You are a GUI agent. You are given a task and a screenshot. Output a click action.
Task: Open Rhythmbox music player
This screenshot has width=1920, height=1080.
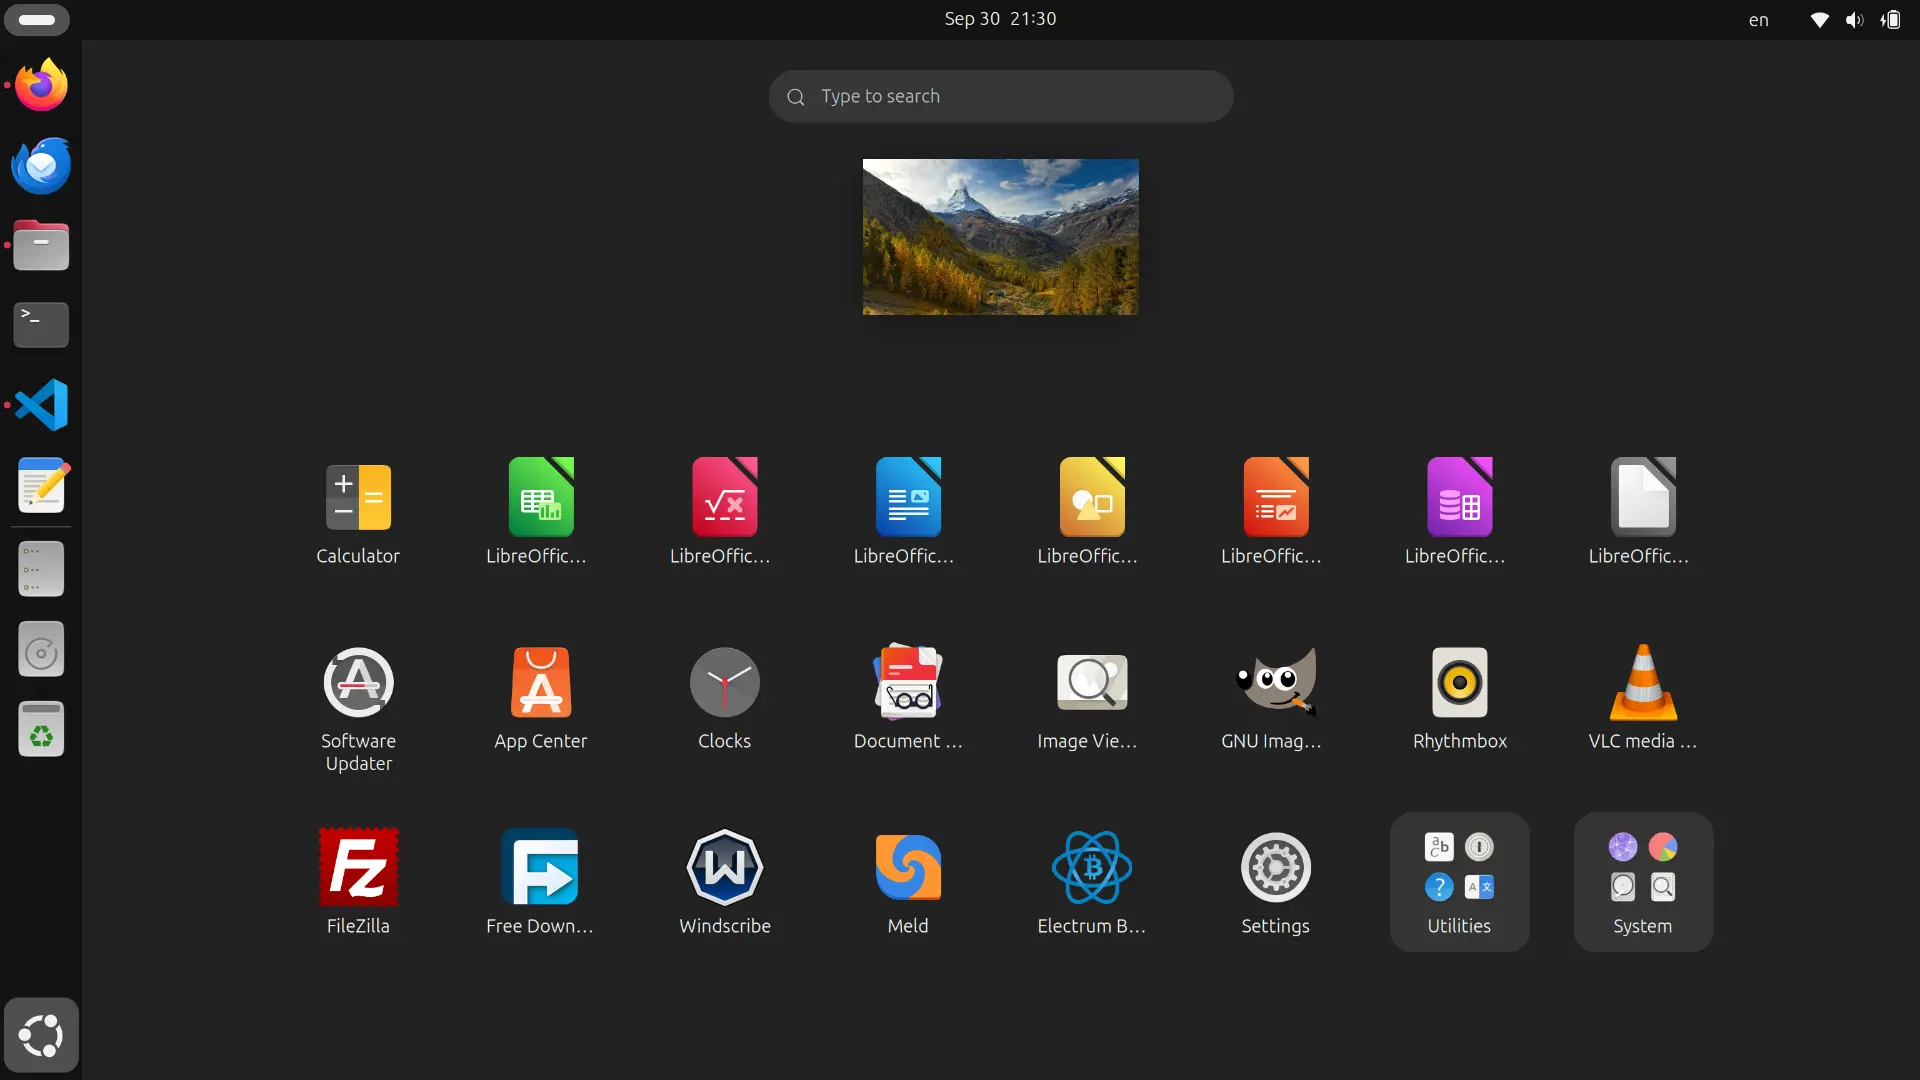[1458, 683]
